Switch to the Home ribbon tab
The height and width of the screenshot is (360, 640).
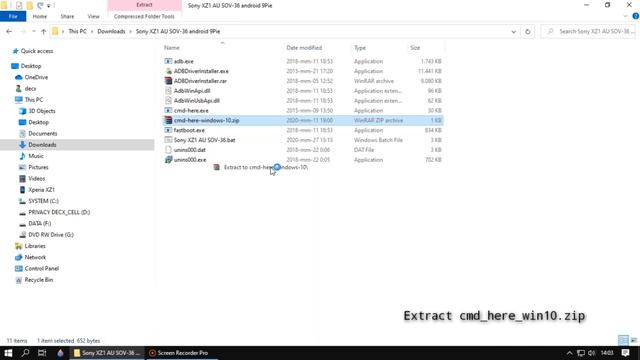[40, 16]
